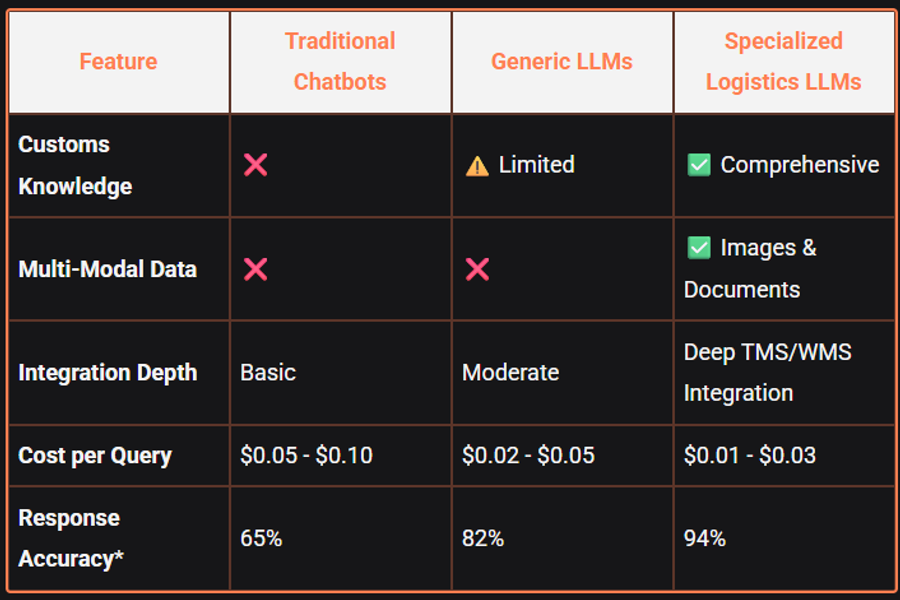
Task: Click red X under Generic LLMs for Multi-Modal Data
Action: click(x=477, y=269)
